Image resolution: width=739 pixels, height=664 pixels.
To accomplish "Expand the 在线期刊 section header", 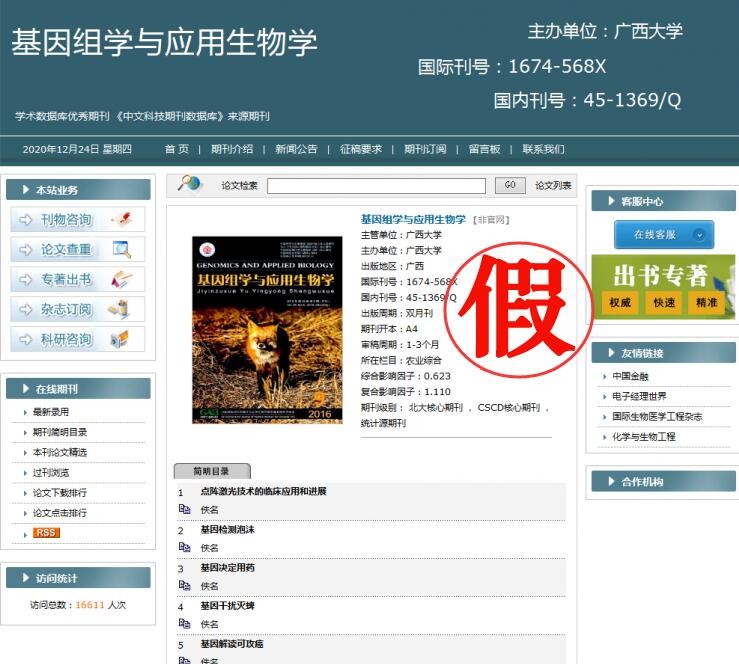I will (78, 389).
